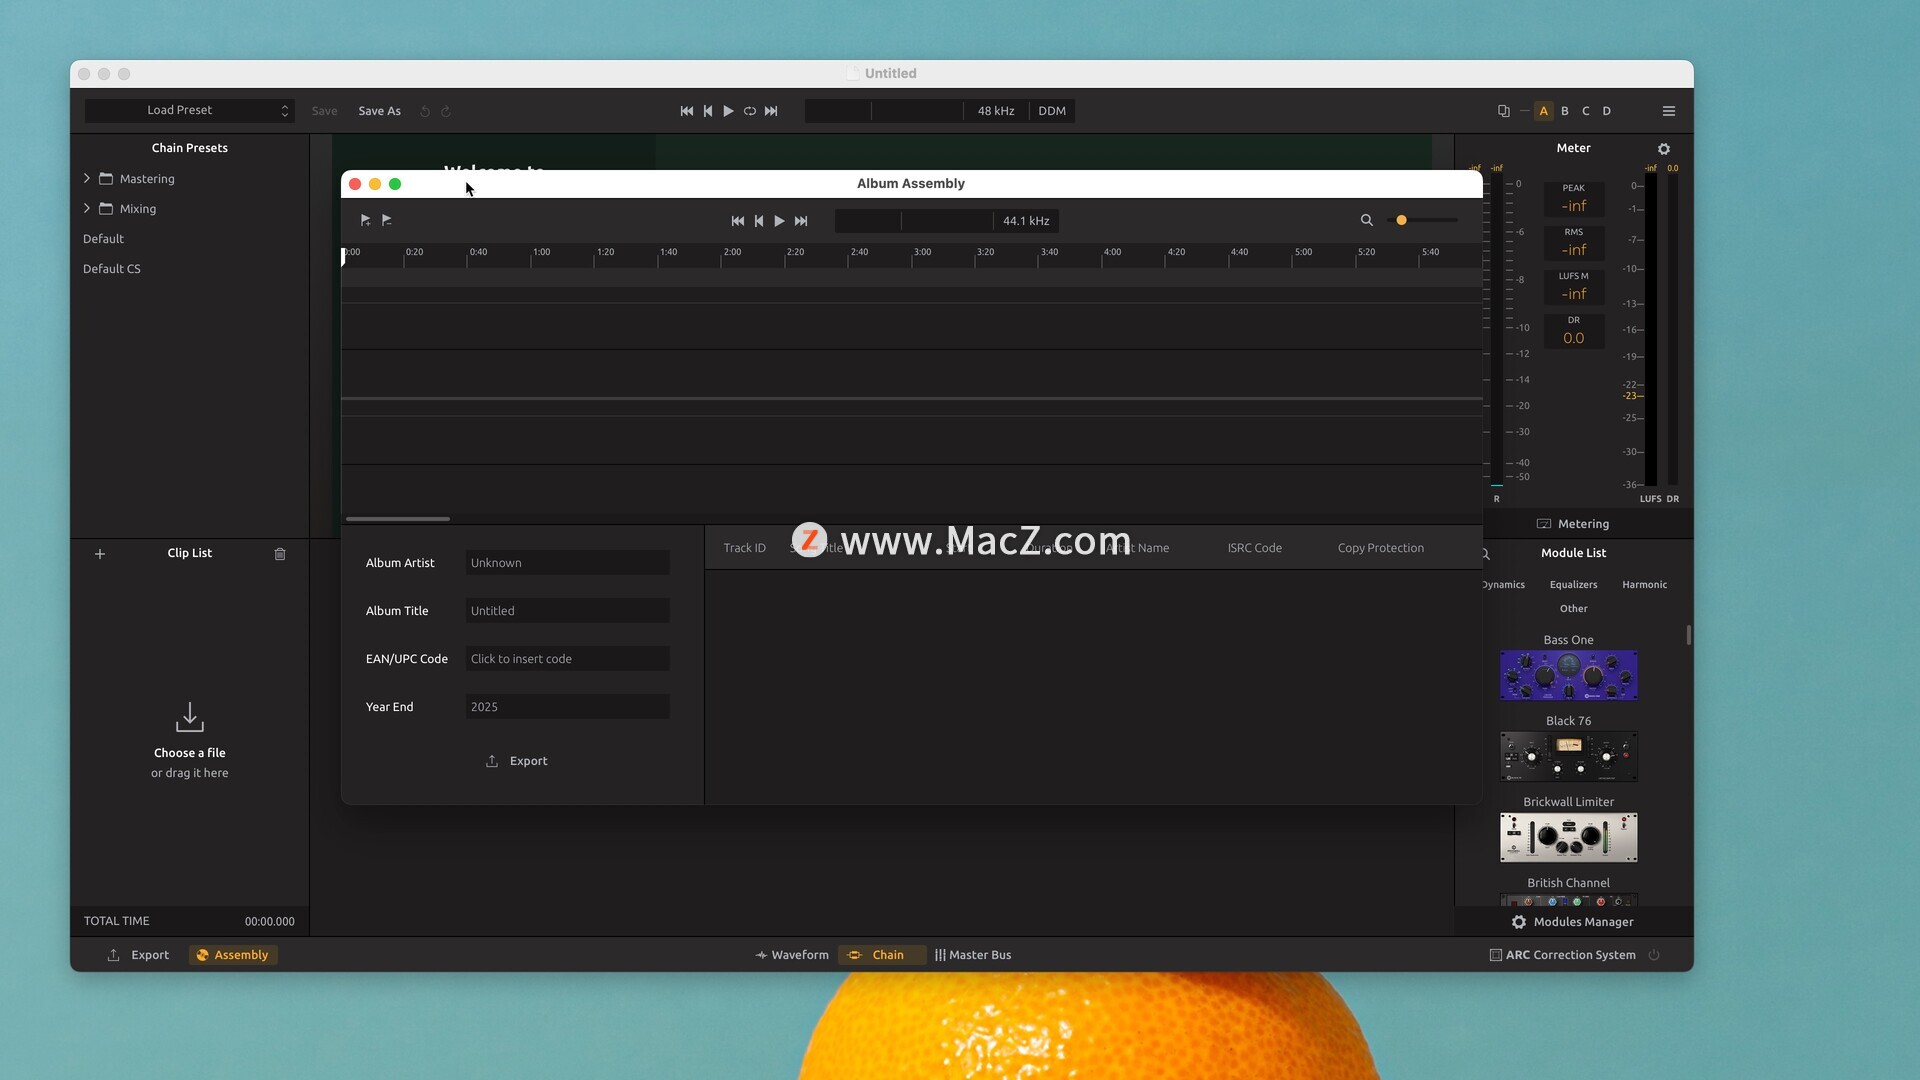Screen dimensions: 1920x1080
Task: Open Meter settings gear
Action: pos(1664,149)
